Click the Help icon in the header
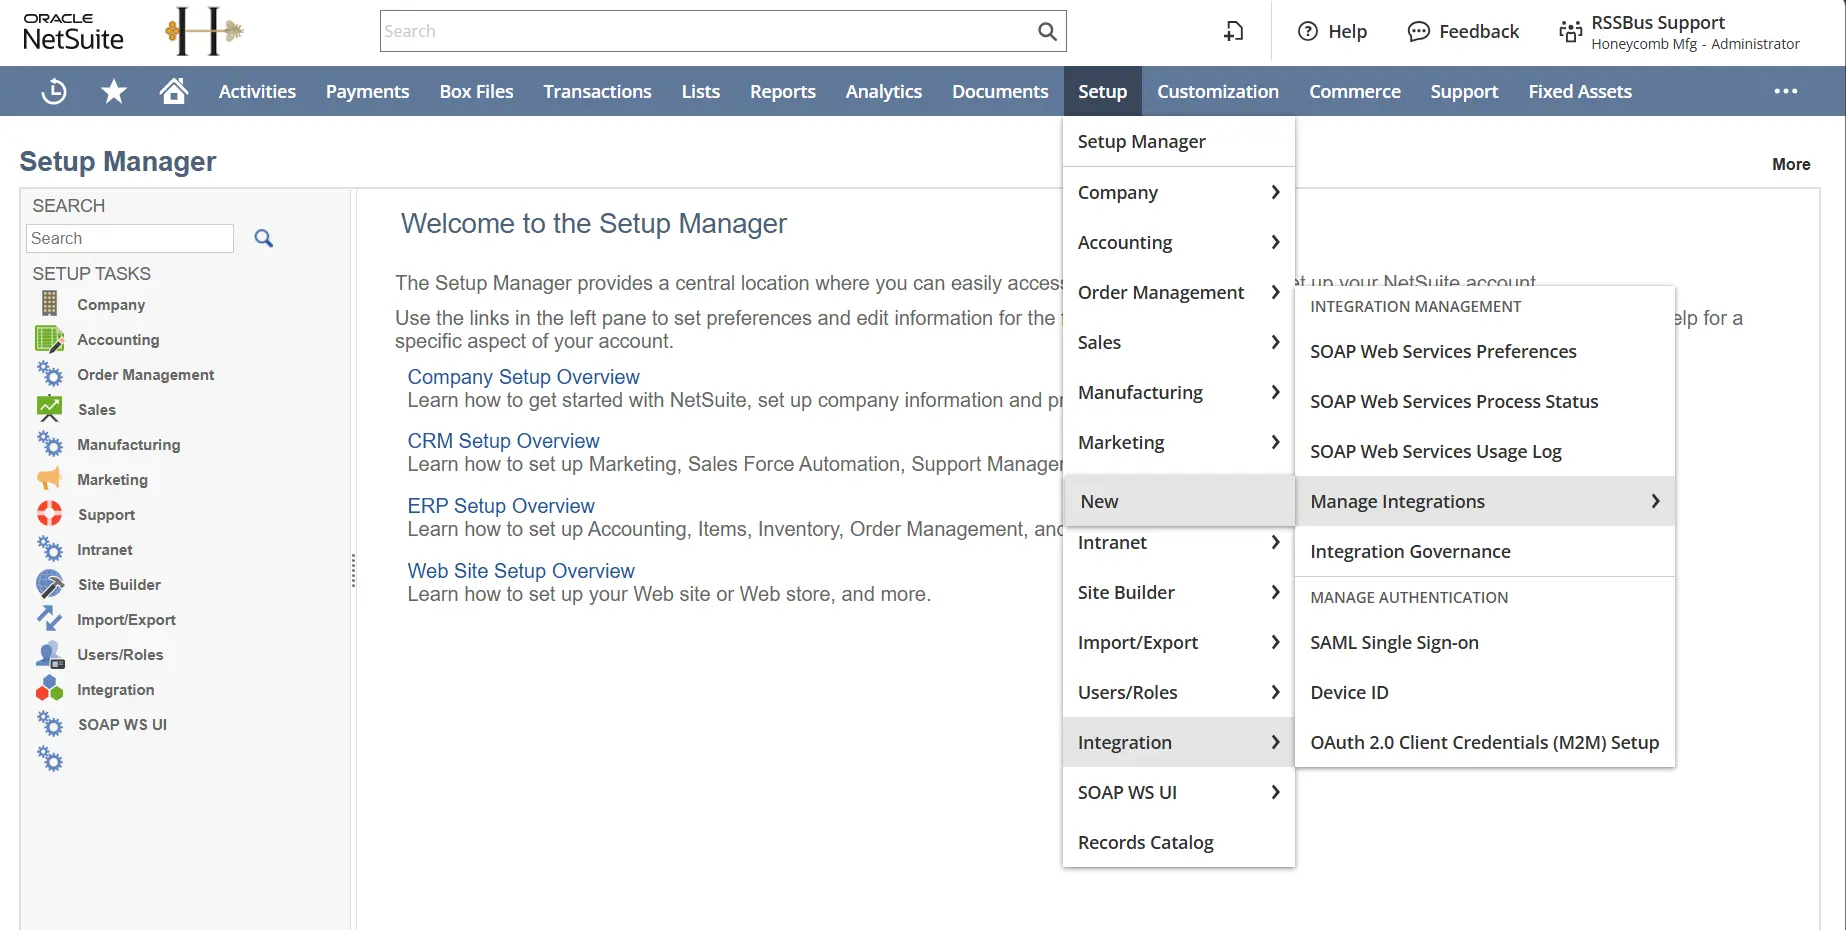 pos(1307,31)
